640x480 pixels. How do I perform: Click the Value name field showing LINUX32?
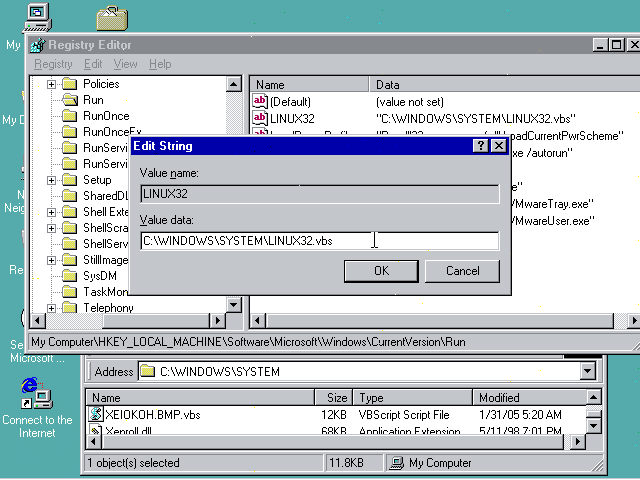pyautogui.click(x=320, y=194)
